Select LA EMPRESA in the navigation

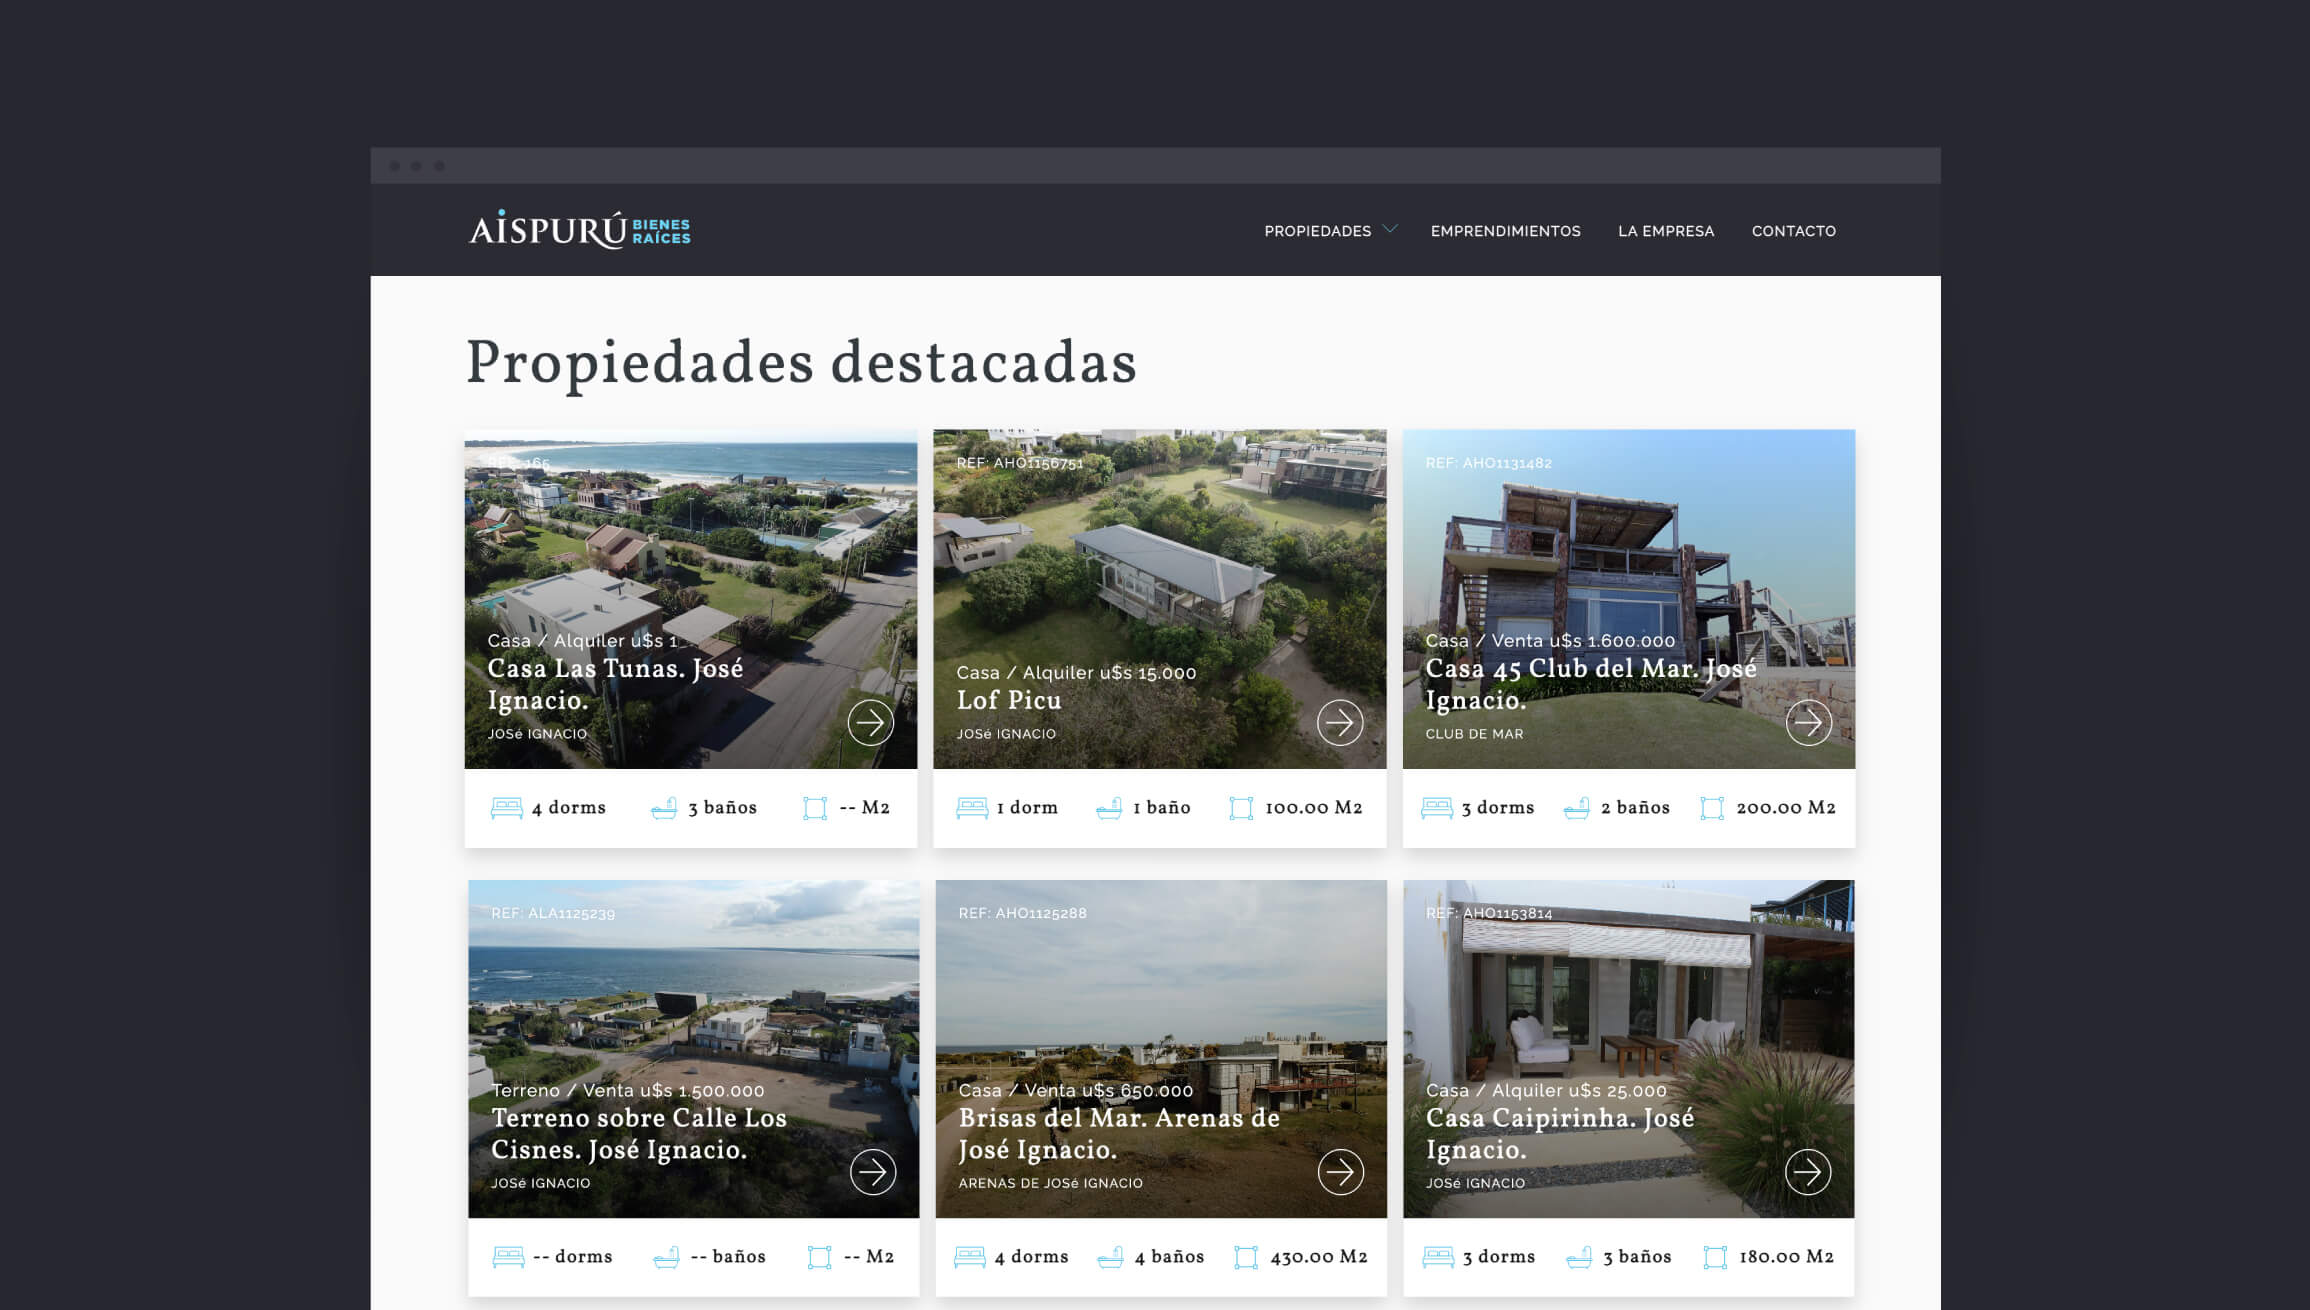pos(1666,231)
